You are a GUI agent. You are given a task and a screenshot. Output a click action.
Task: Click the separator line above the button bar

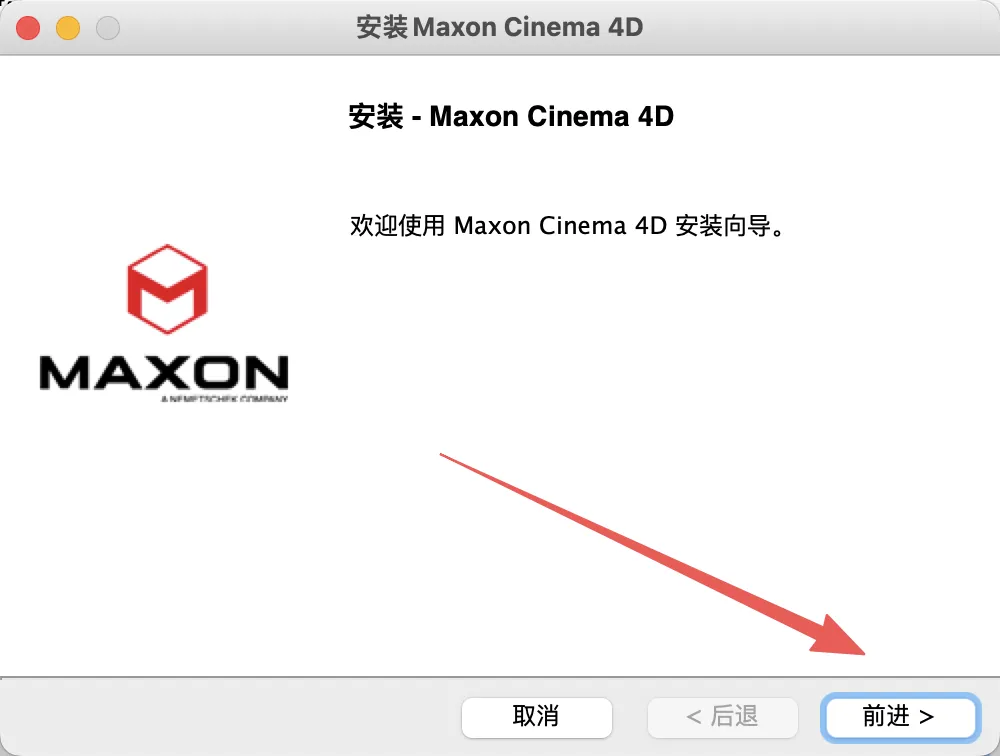point(500,677)
